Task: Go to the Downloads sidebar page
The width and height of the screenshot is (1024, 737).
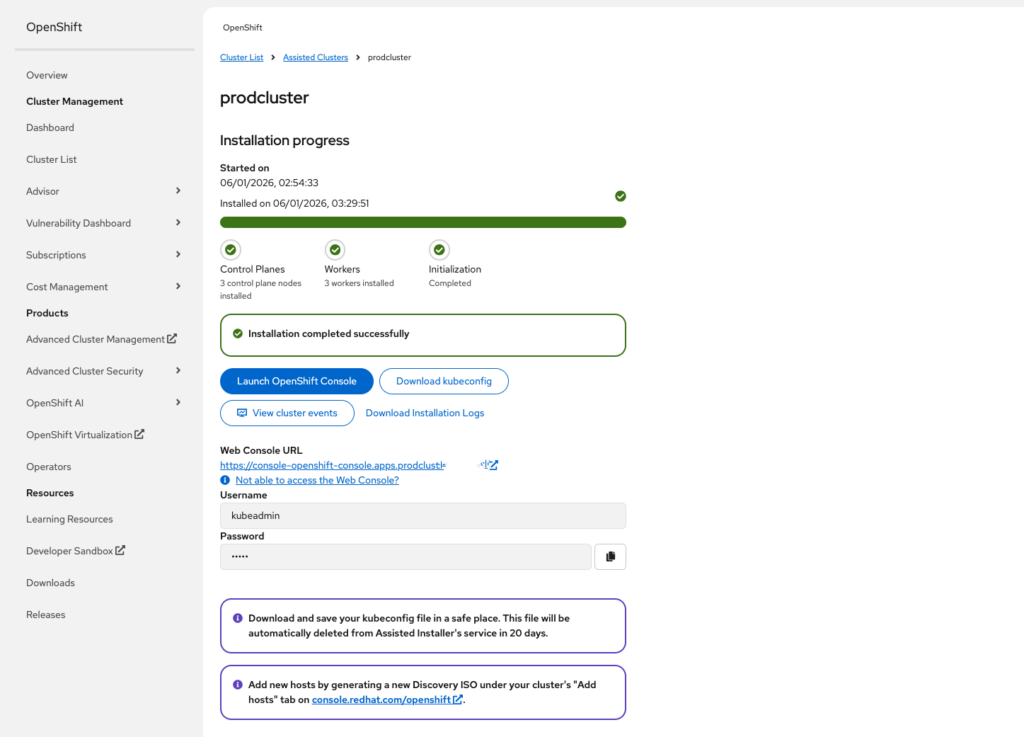Action: click(50, 583)
